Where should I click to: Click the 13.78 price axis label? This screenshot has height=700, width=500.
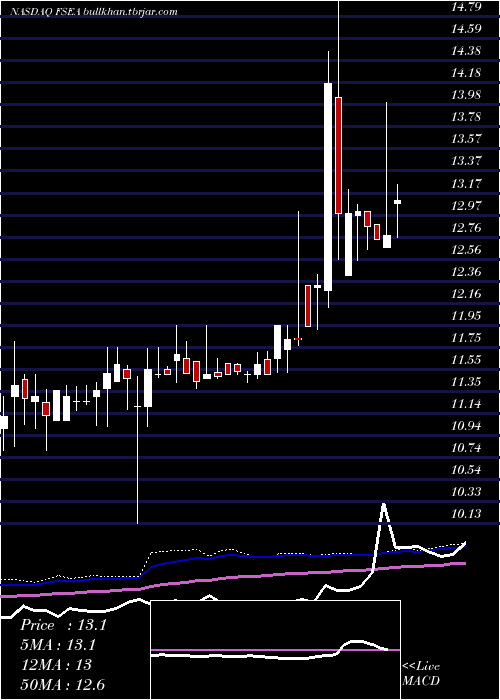[x=466, y=117]
